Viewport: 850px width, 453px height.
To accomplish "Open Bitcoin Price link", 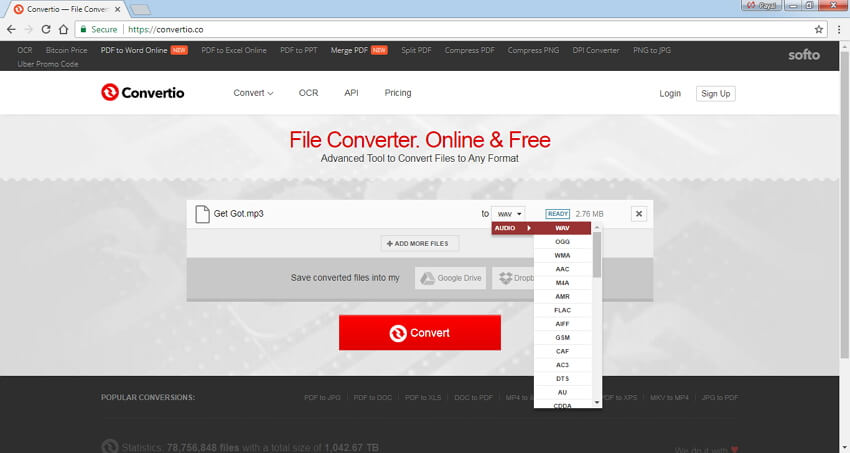I will (x=66, y=50).
